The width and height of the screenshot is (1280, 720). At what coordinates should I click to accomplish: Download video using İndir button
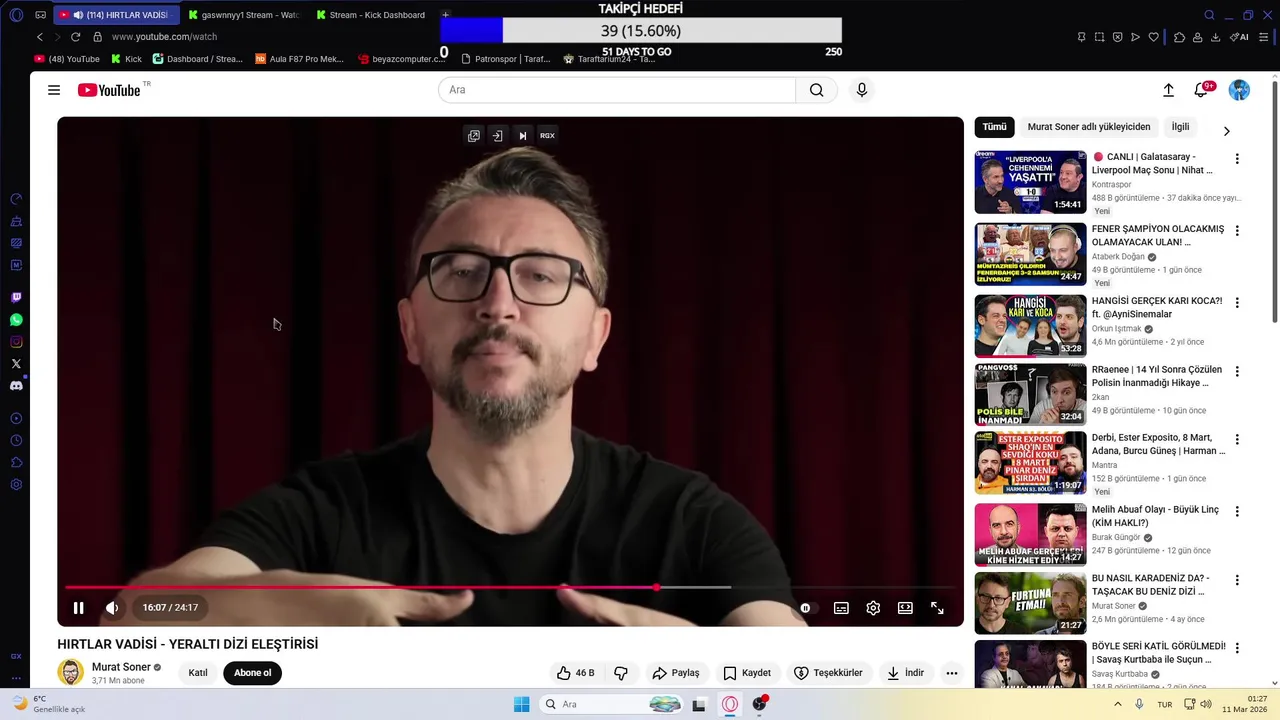905,673
